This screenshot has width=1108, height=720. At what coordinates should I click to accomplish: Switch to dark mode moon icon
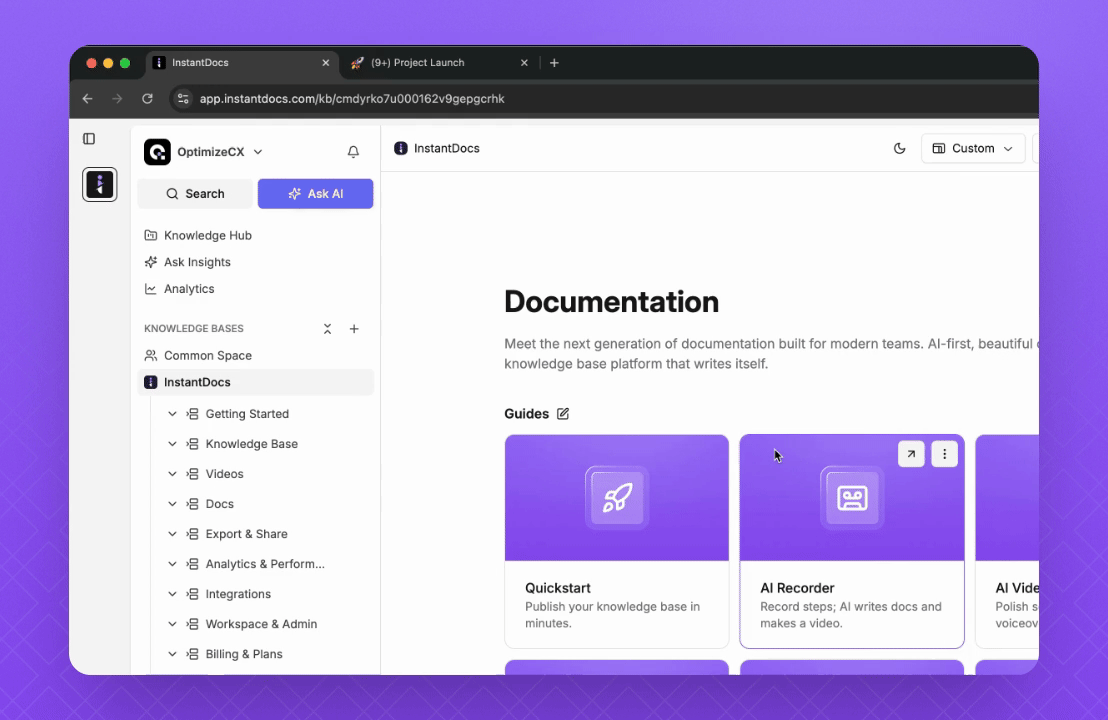[900, 148]
